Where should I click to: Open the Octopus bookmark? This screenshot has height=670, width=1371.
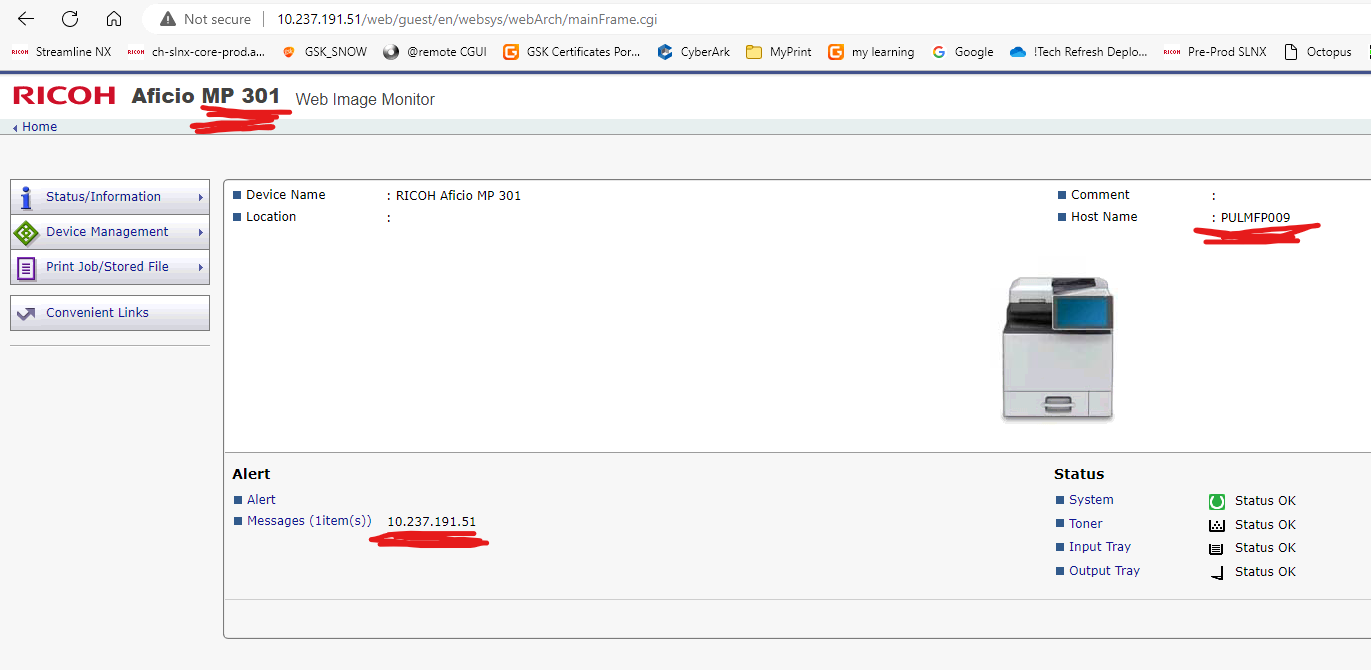(x=1317, y=52)
